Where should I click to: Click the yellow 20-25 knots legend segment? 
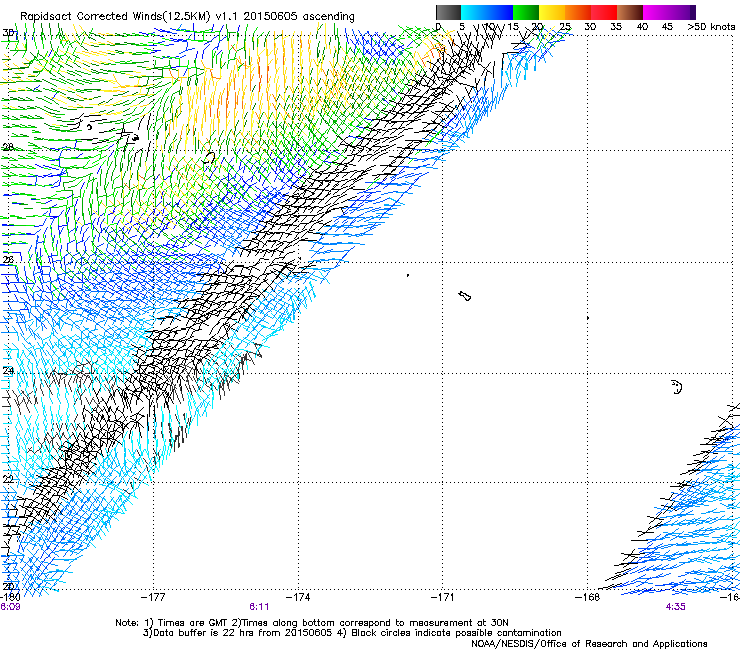(552, 12)
